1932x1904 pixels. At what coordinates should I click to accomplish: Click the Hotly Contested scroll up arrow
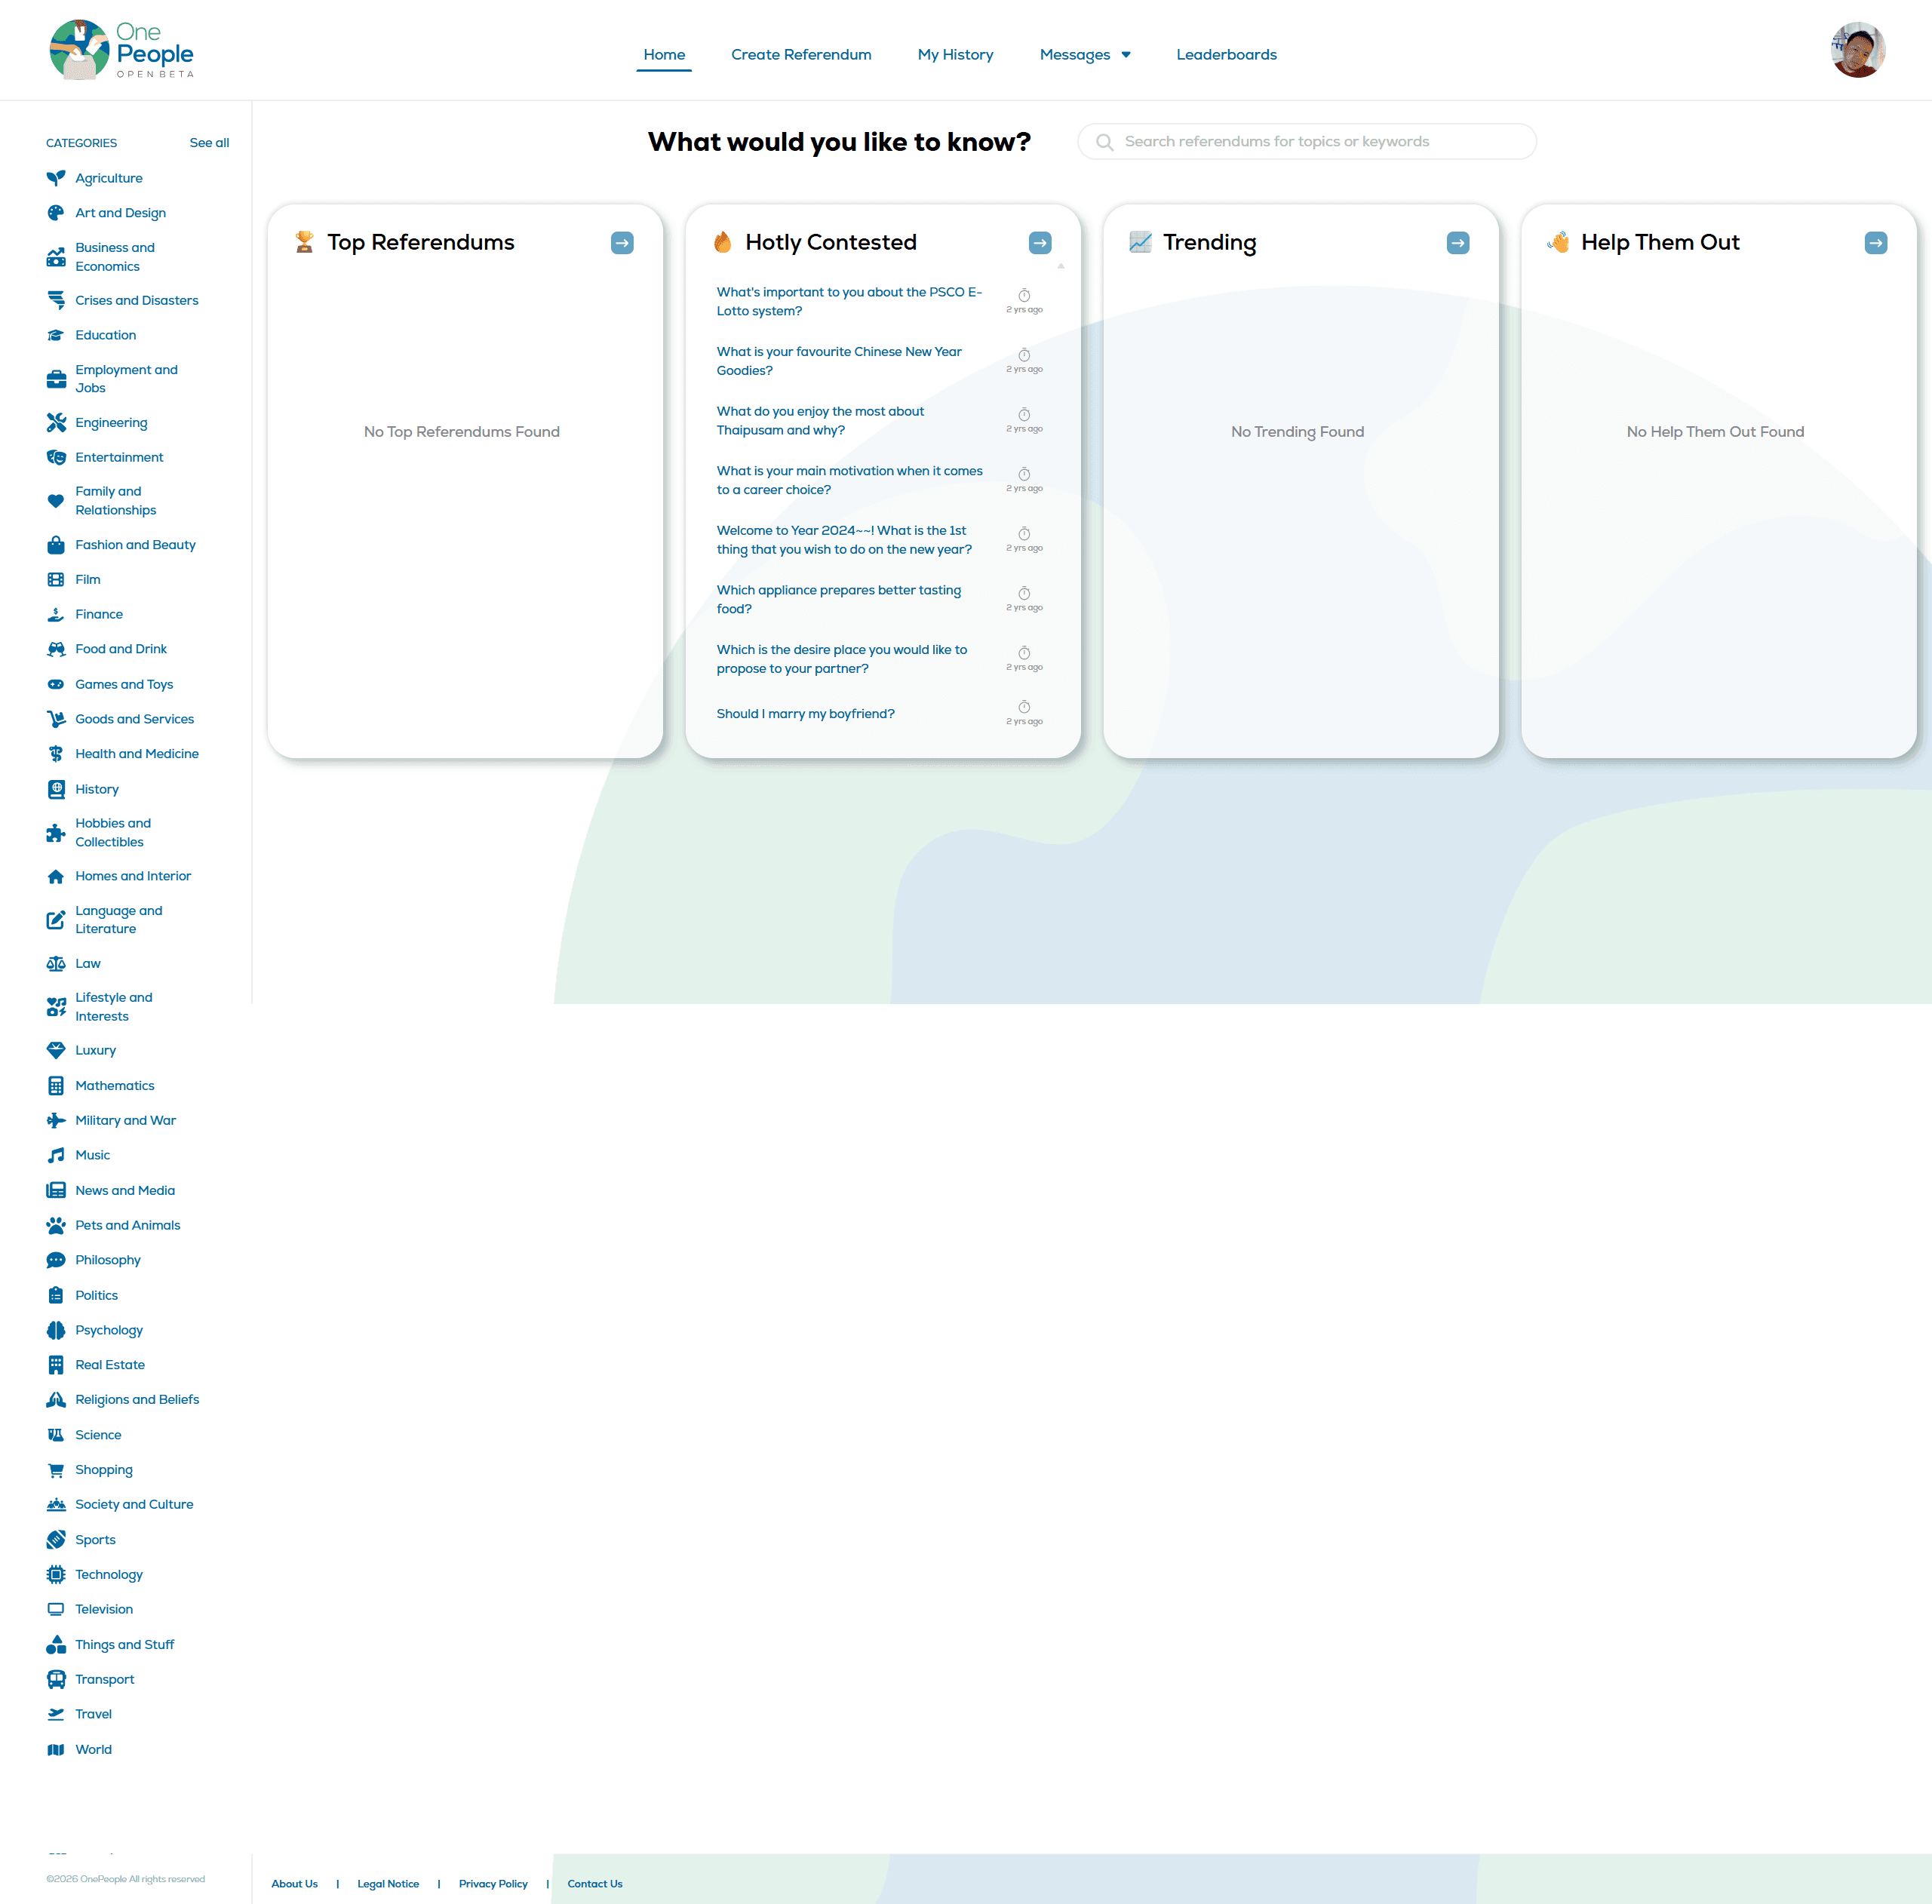click(x=1061, y=266)
